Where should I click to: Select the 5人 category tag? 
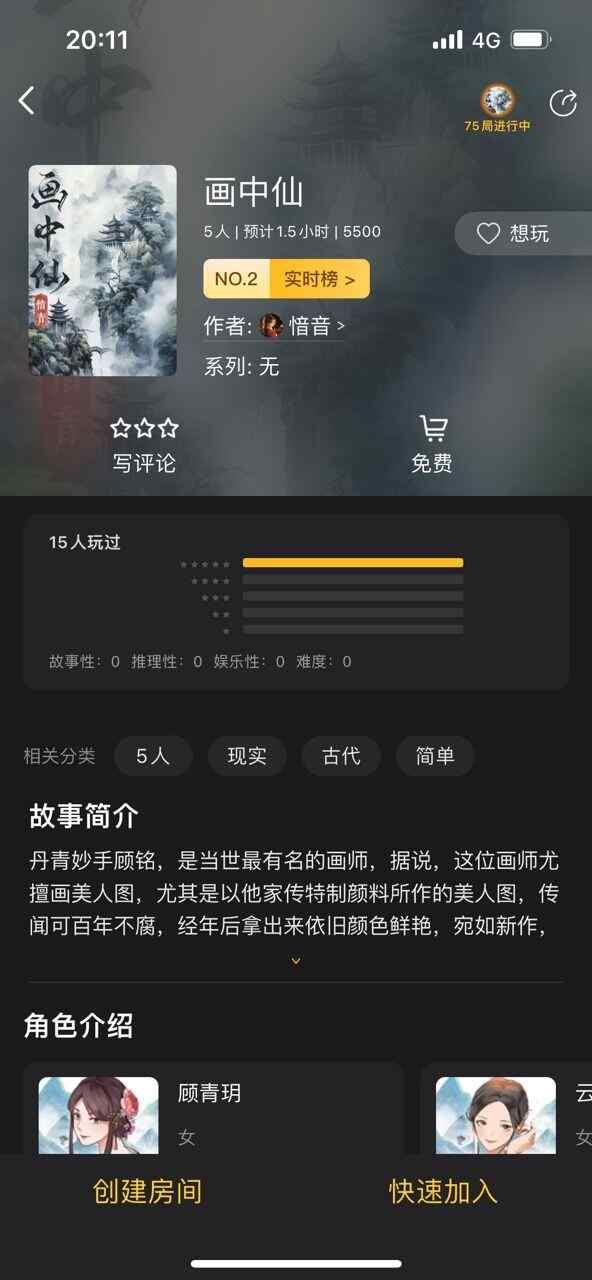[x=153, y=756]
